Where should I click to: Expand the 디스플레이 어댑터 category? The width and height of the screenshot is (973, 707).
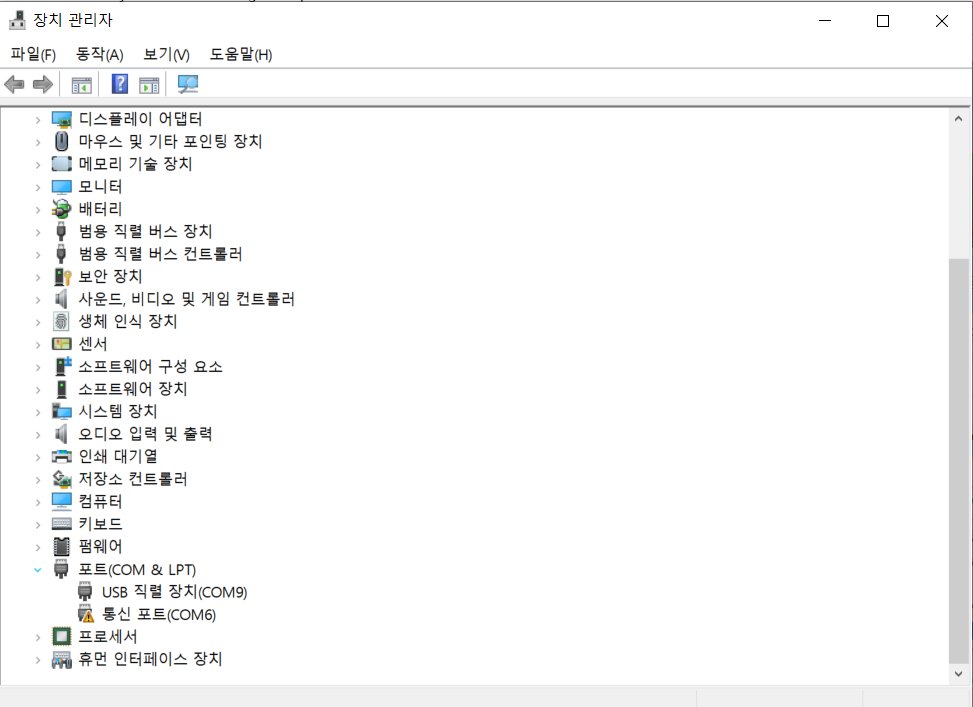(38, 119)
